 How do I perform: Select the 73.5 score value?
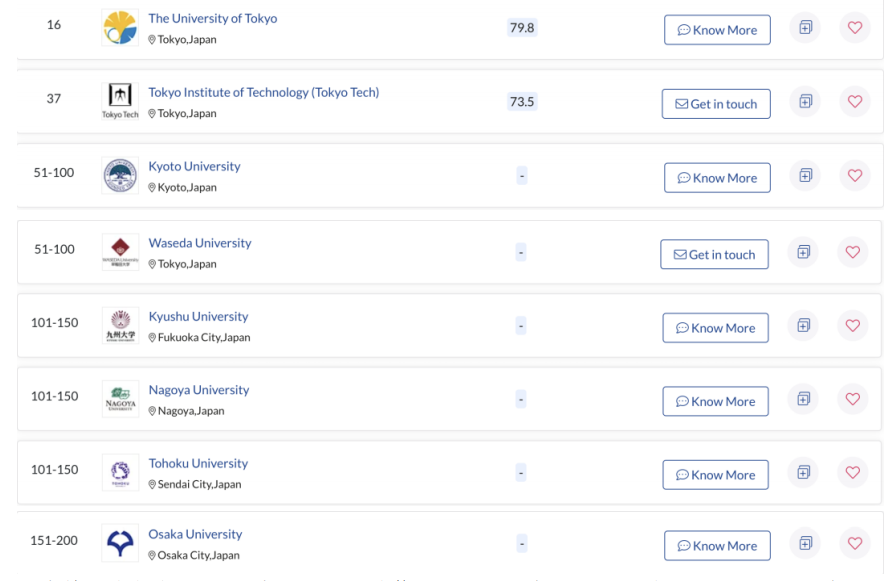tap(522, 101)
